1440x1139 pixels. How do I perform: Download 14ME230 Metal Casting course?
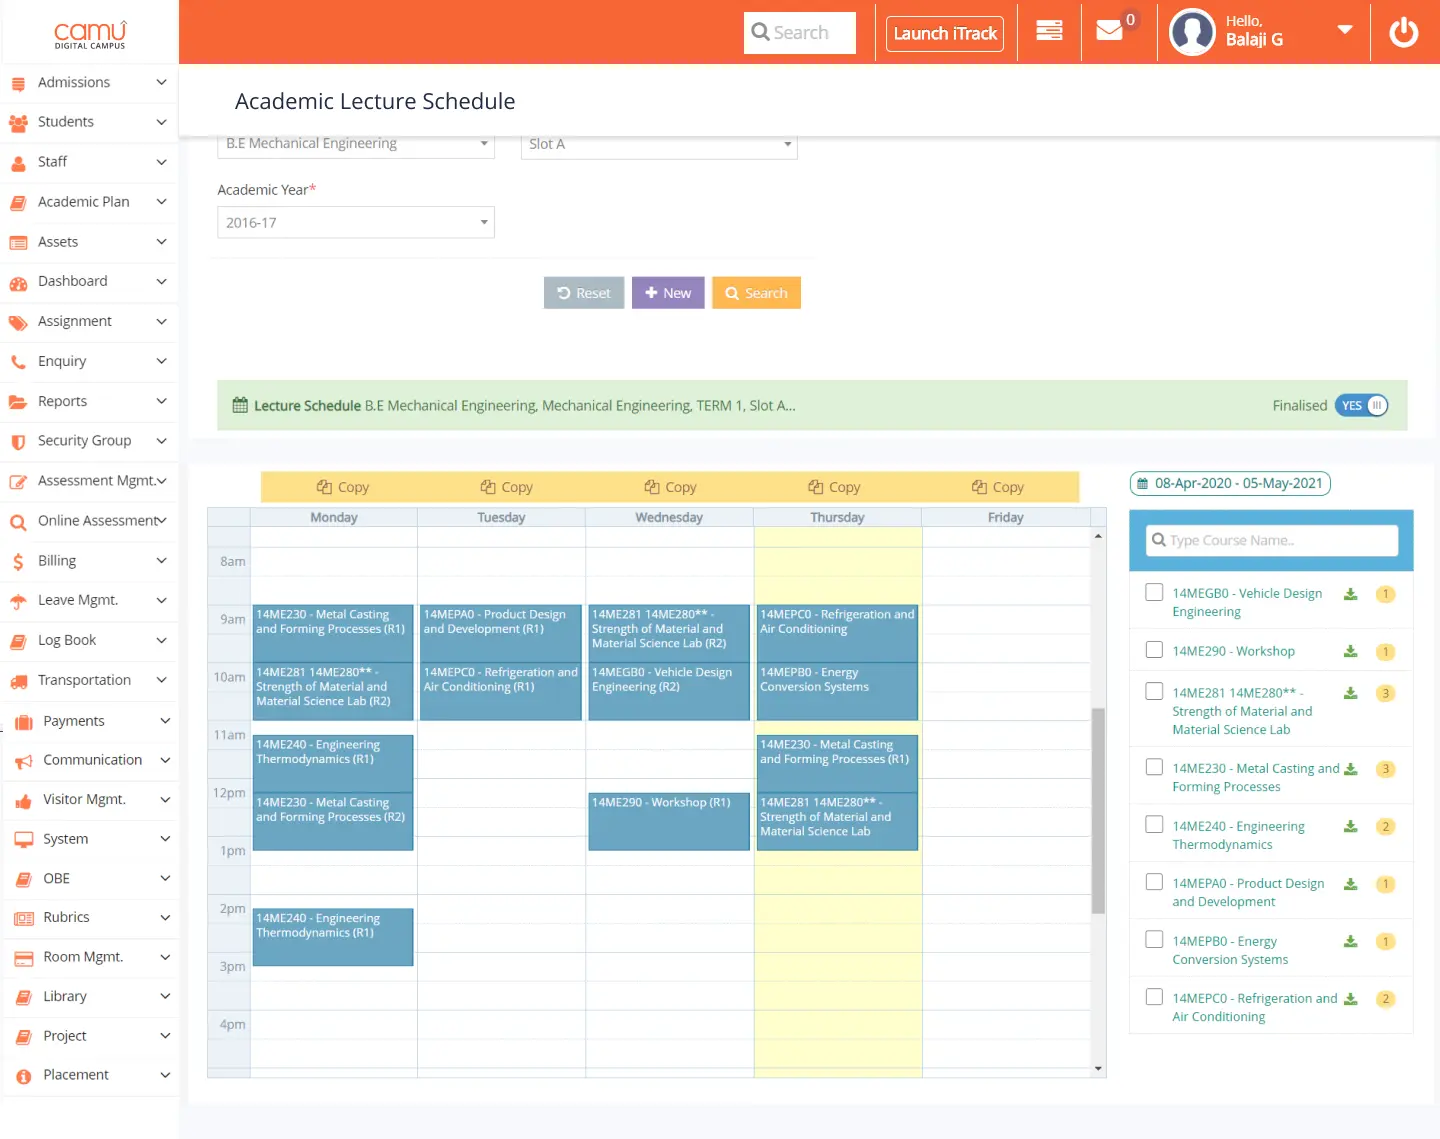(1350, 769)
